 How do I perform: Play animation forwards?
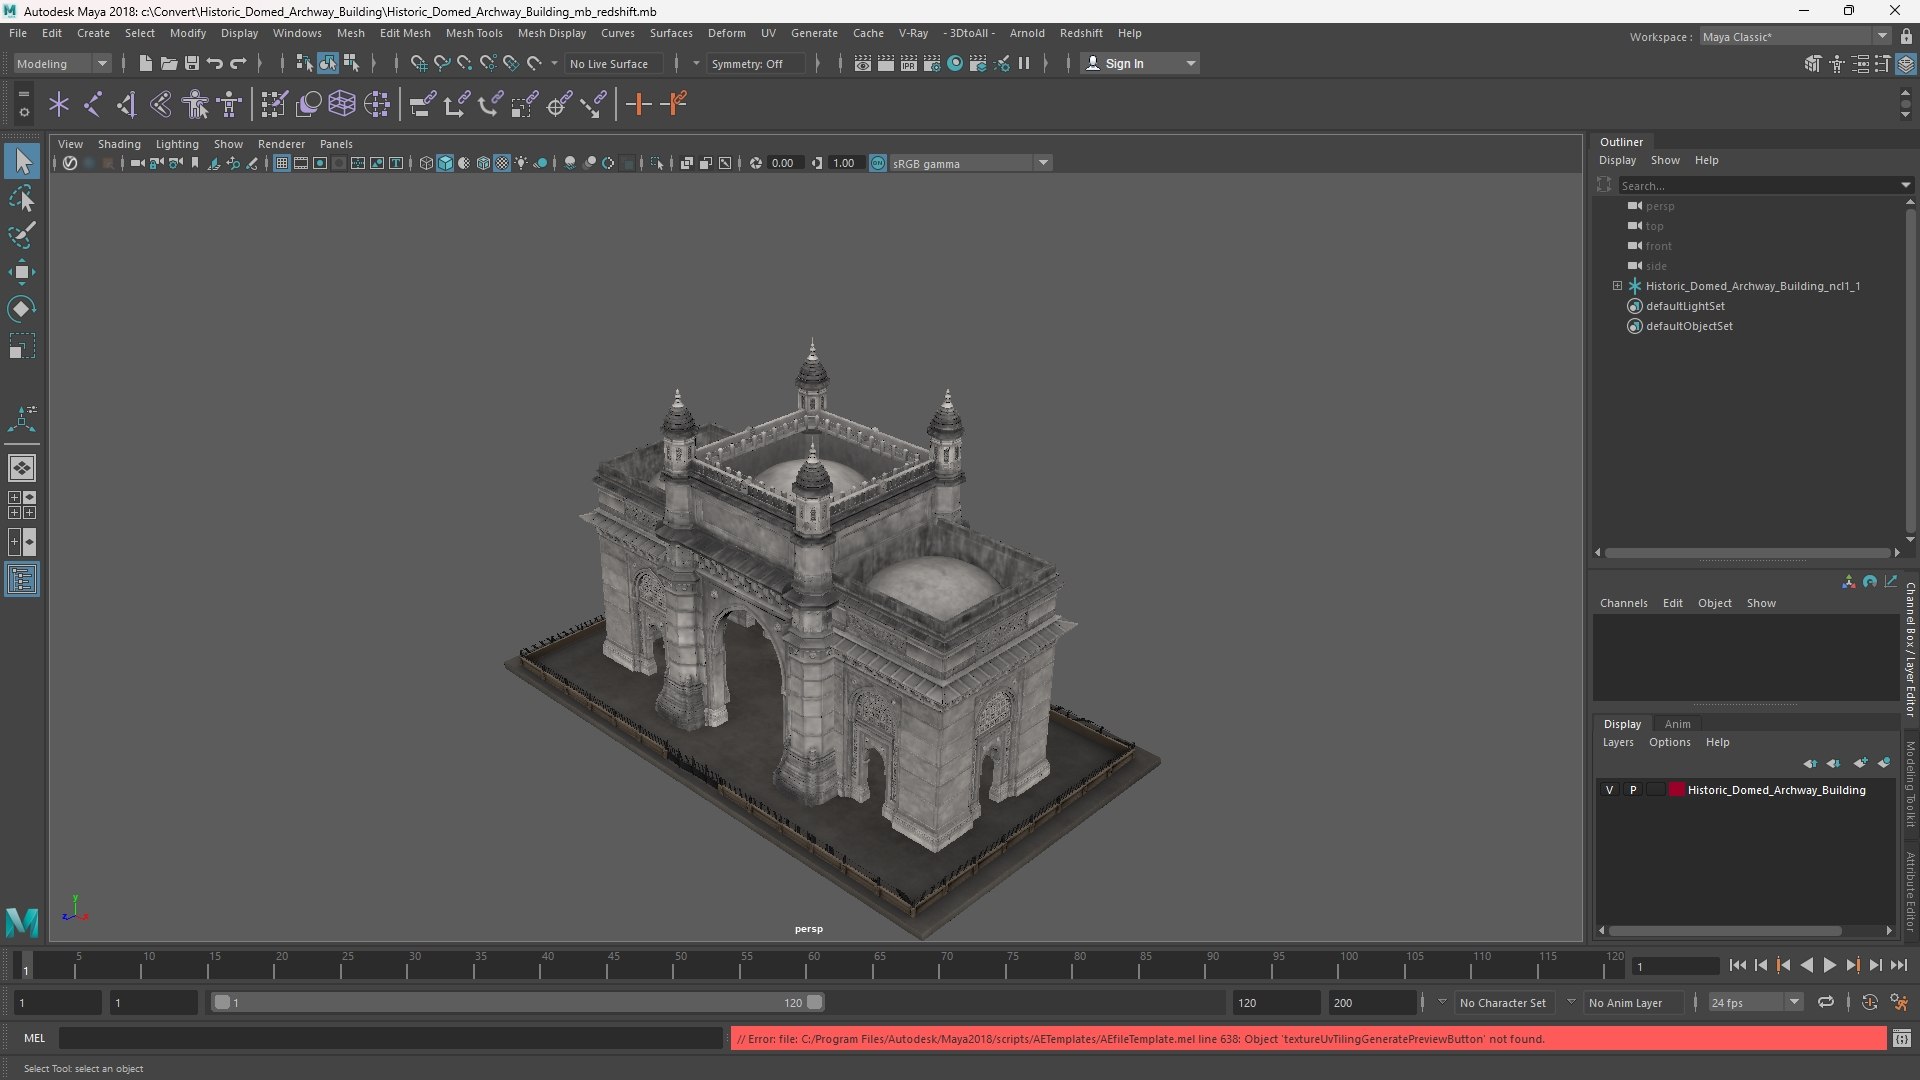click(x=1829, y=965)
